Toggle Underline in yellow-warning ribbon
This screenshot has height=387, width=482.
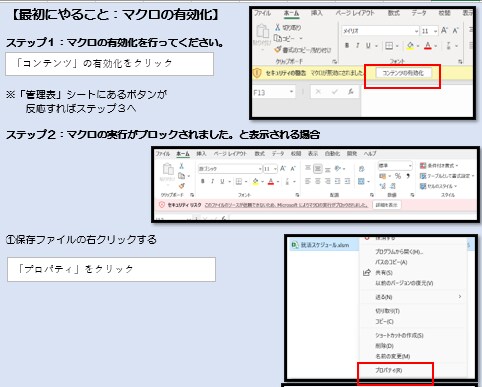point(368,46)
